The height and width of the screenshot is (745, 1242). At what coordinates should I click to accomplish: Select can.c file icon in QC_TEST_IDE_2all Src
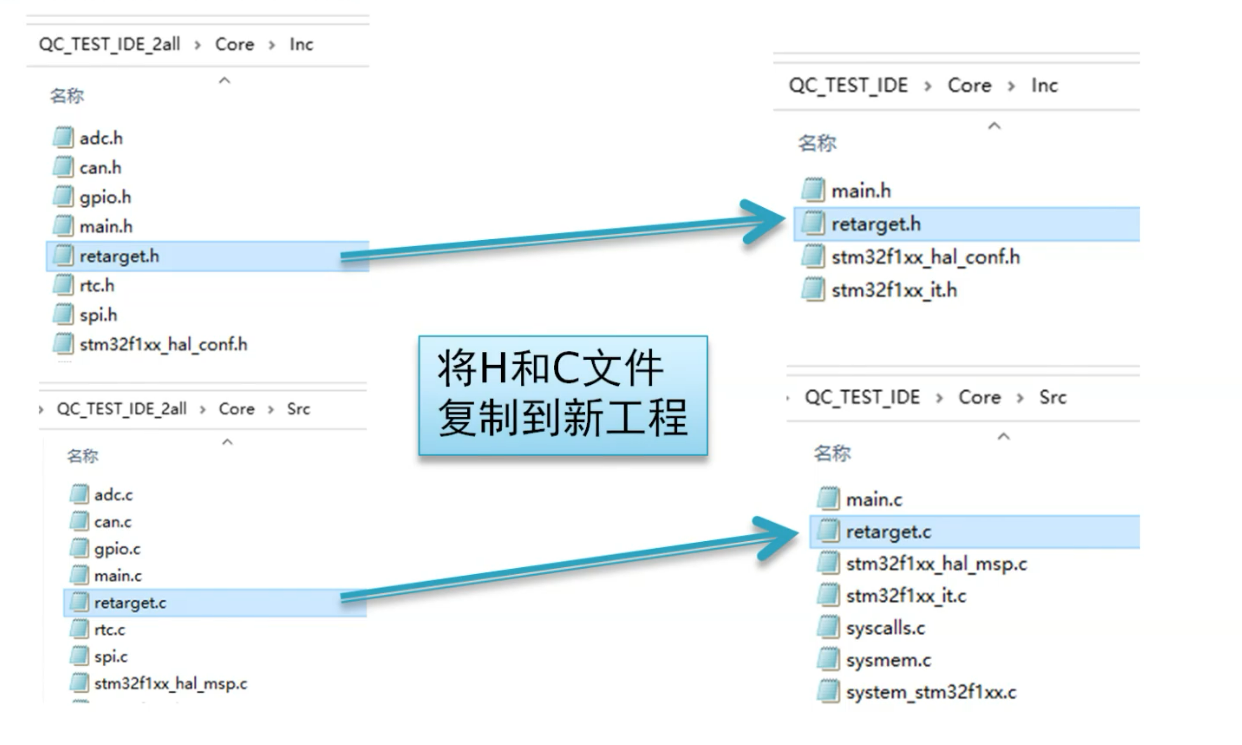[79, 521]
